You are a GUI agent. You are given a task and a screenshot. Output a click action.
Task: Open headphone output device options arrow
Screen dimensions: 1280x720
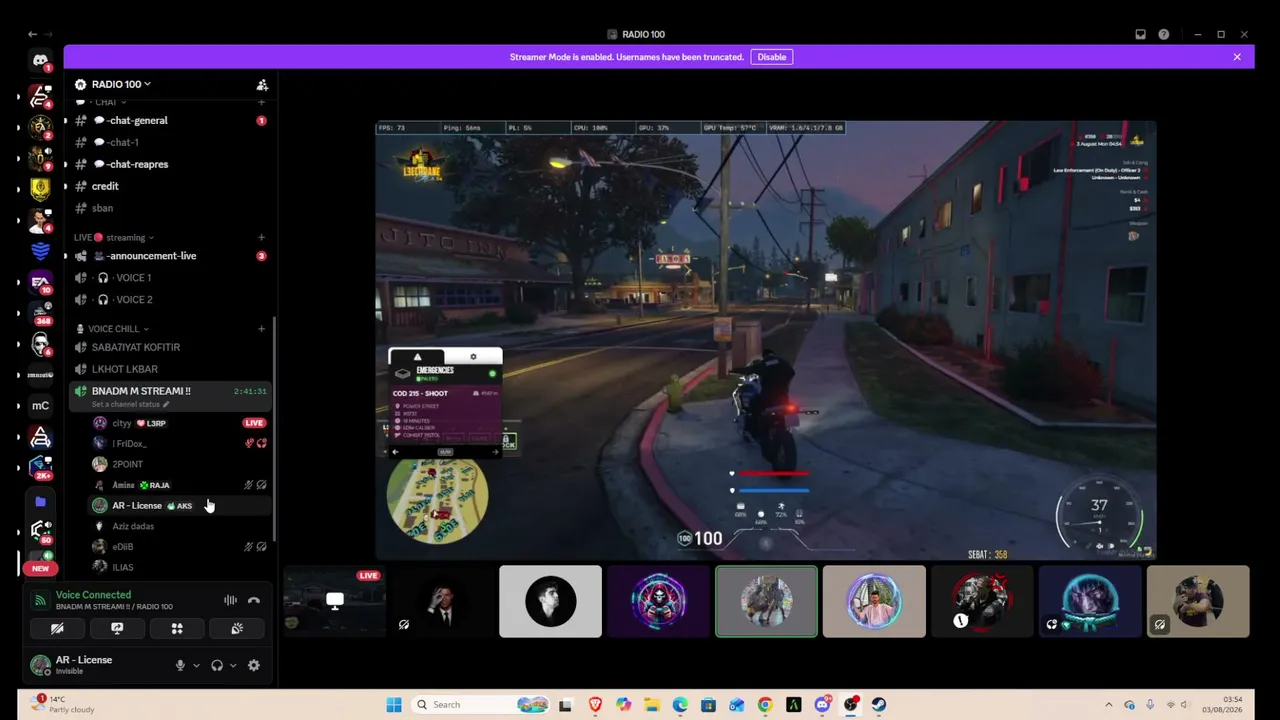click(x=233, y=665)
